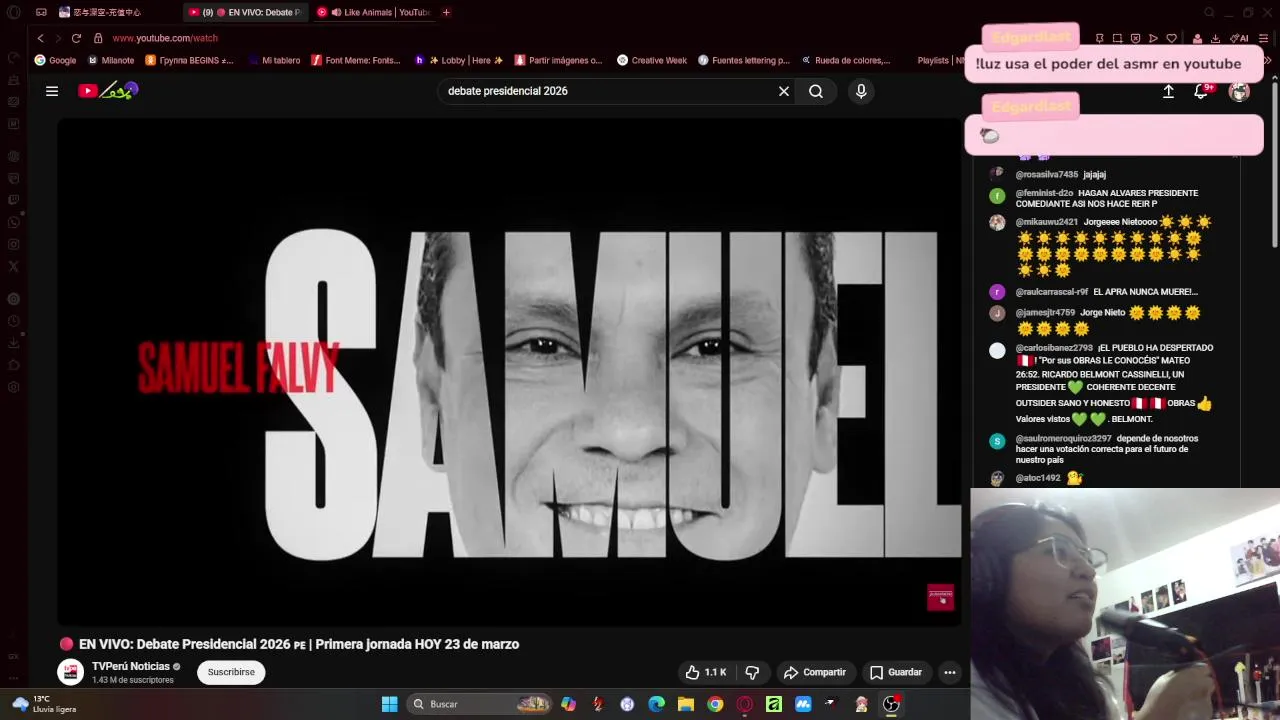Start voice search with the microphone
The width and height of the screenshot is (1280, 720).
[861, 91]
